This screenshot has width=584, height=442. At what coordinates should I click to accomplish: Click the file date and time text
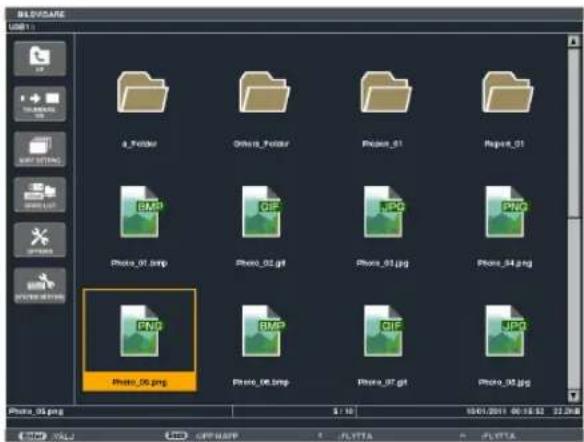pos(505,411)
